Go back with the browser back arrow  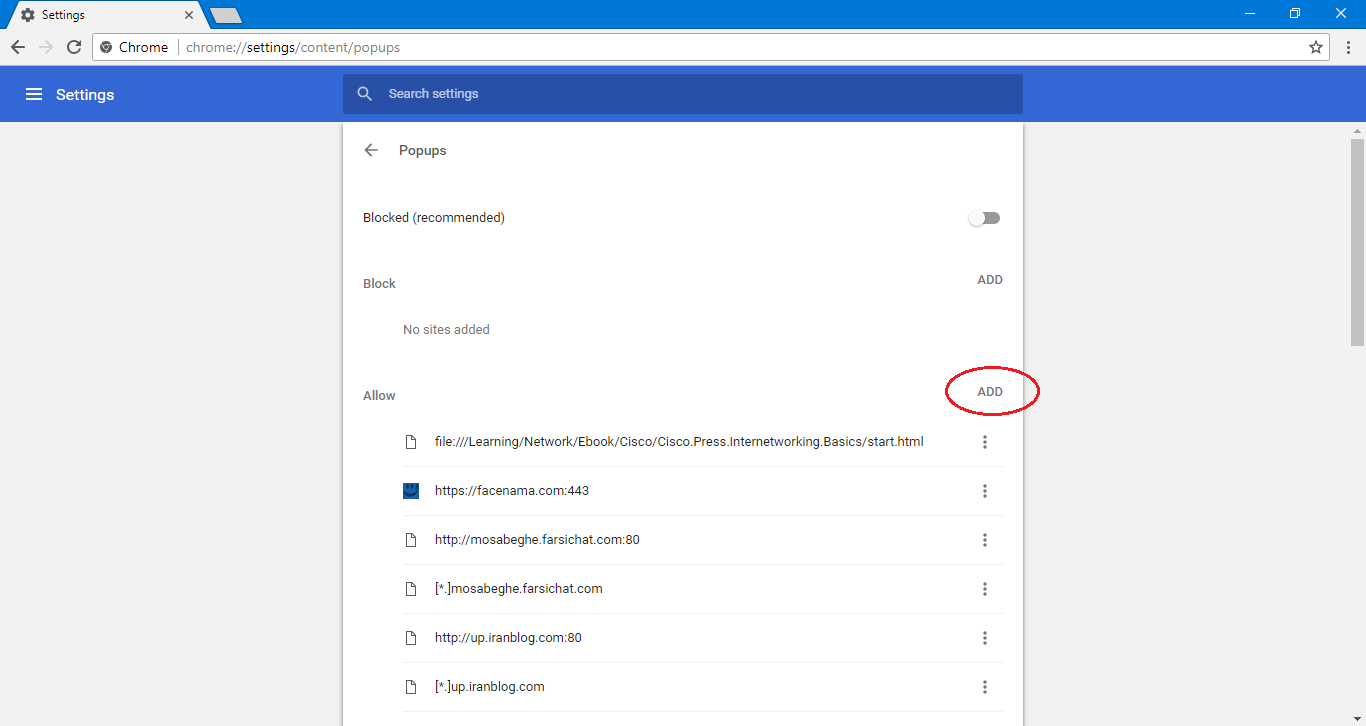[18, 47]
